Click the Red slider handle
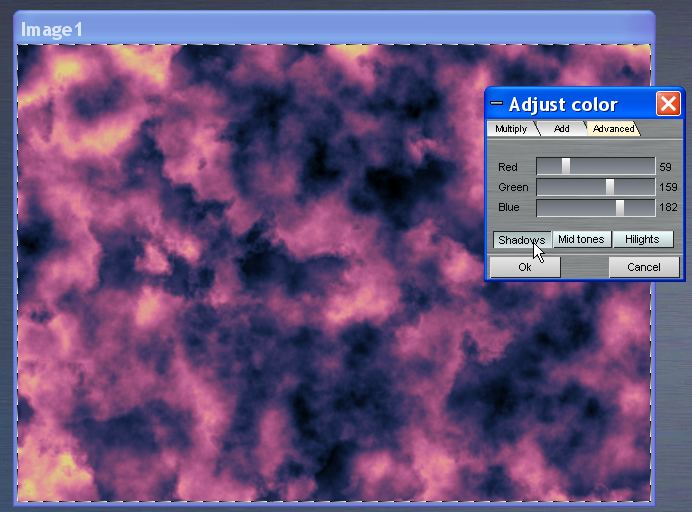 click(x=566, y=167)
